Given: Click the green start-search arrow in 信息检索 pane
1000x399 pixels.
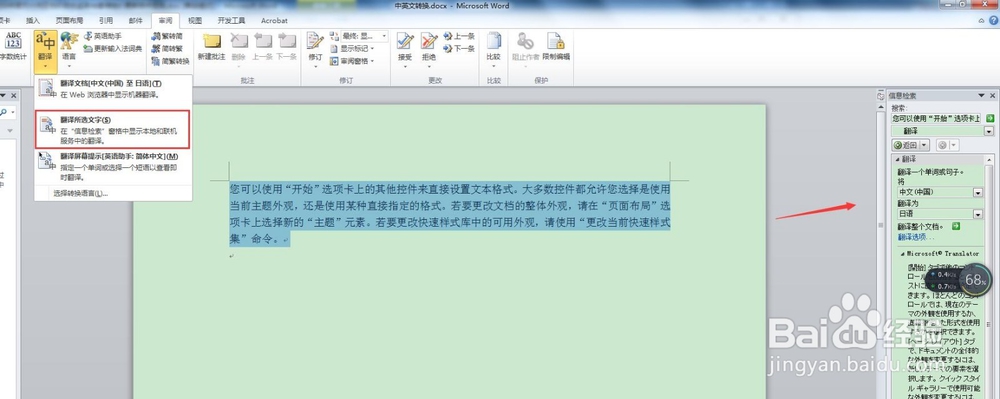Looking at the screenshot, I should [x=990, y=118].
